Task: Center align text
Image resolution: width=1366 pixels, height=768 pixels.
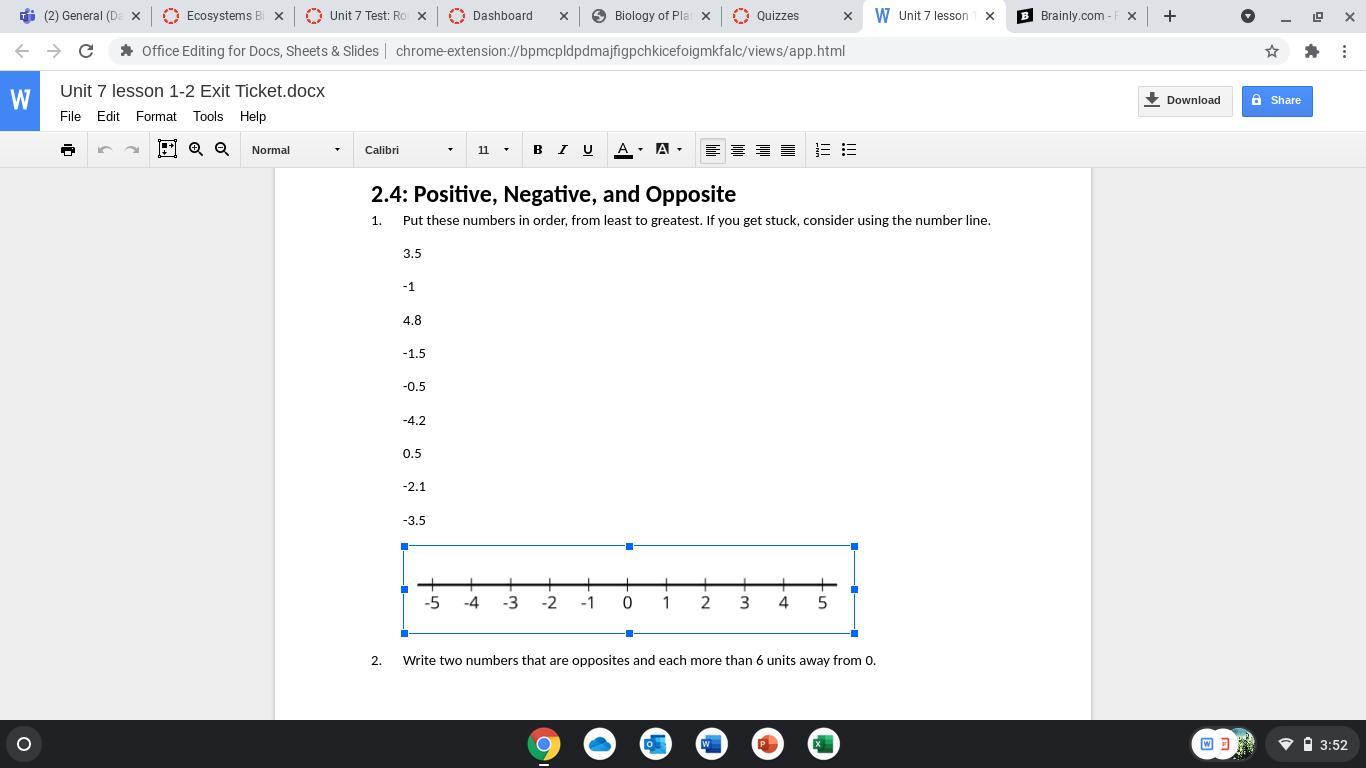Action: pyautogui.click(x=738, y=150)
